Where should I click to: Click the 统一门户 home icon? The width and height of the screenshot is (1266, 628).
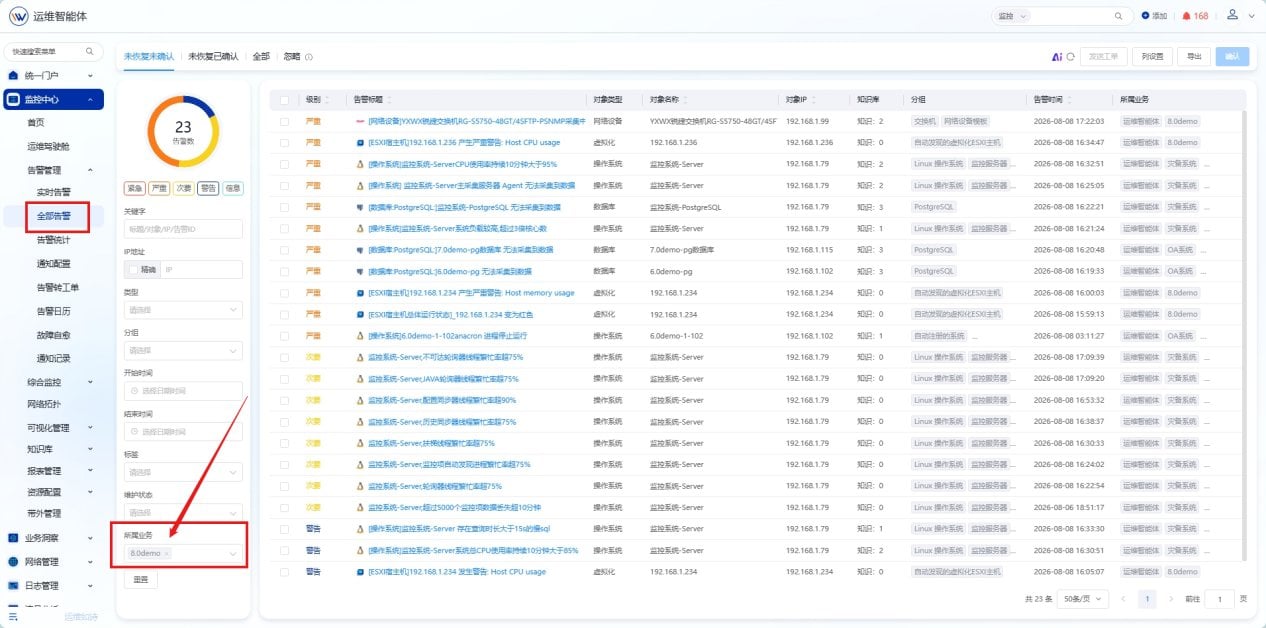13,75
